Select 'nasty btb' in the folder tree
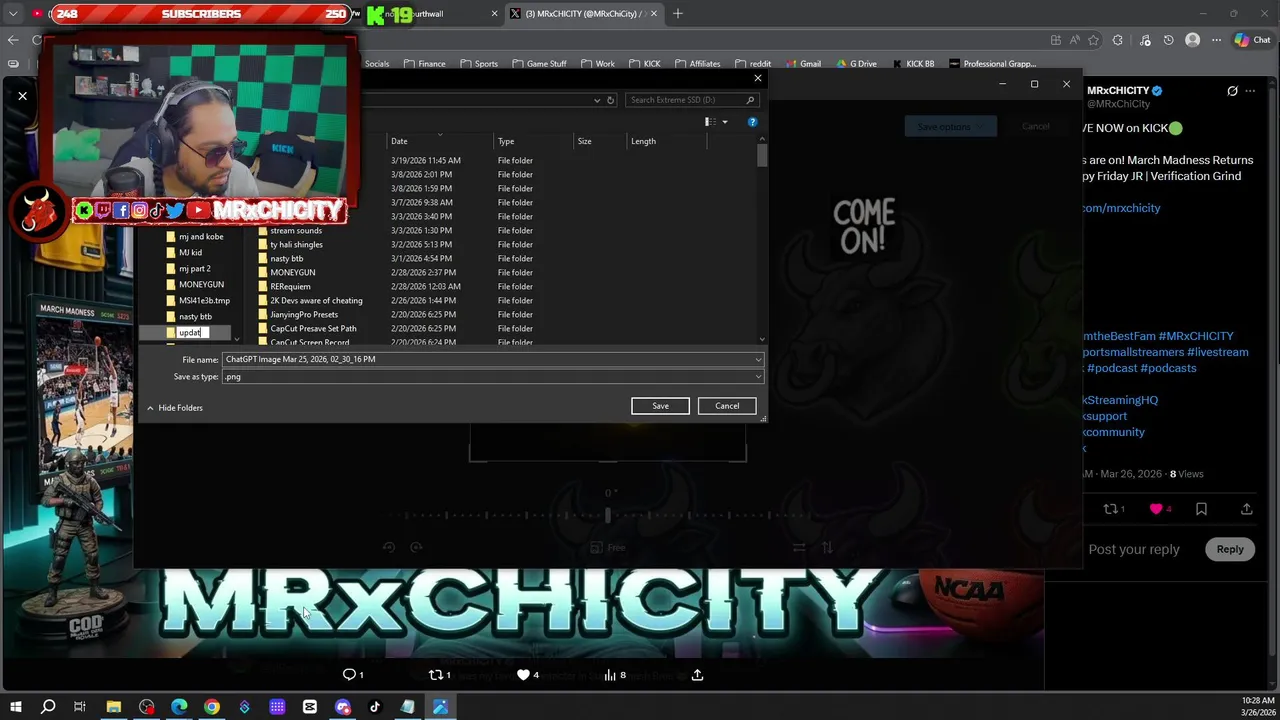This screenshot has width=1280, height=720. point(195,317)
